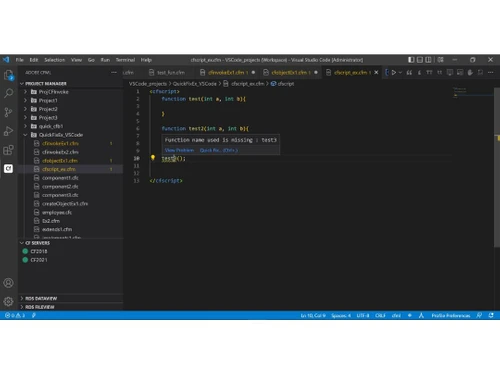Click the notifications bell in the status bar

[491, 315]
